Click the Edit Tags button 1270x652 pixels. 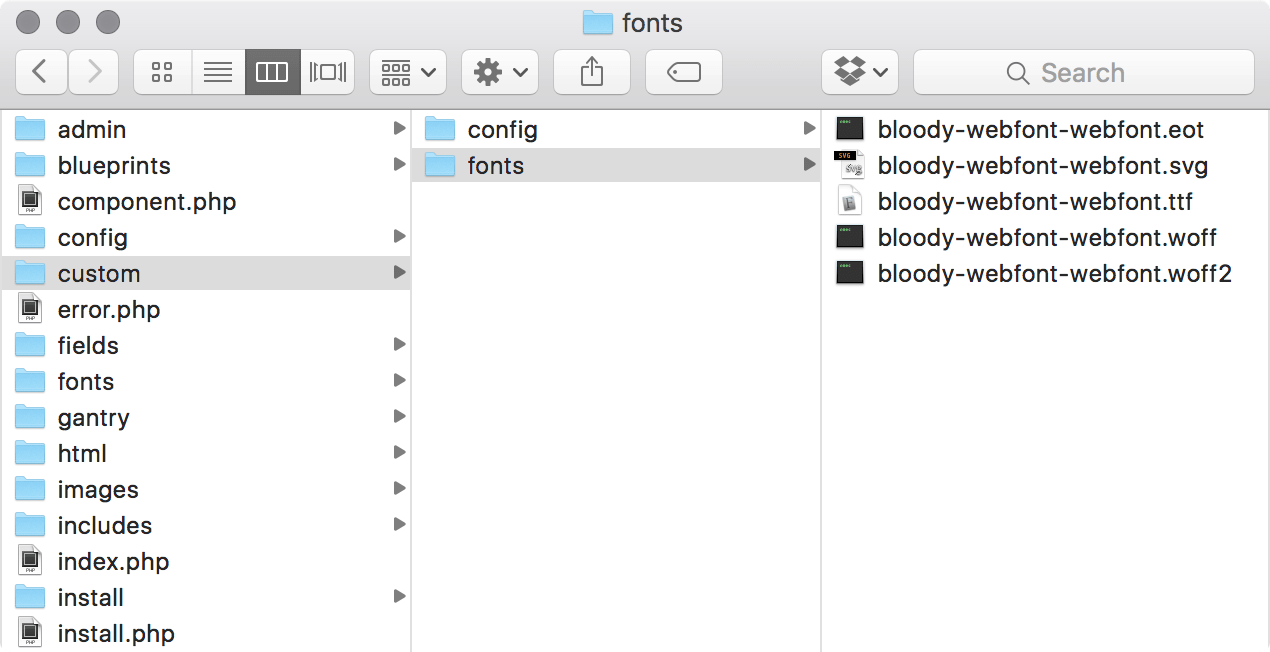(x=684, y=72)
